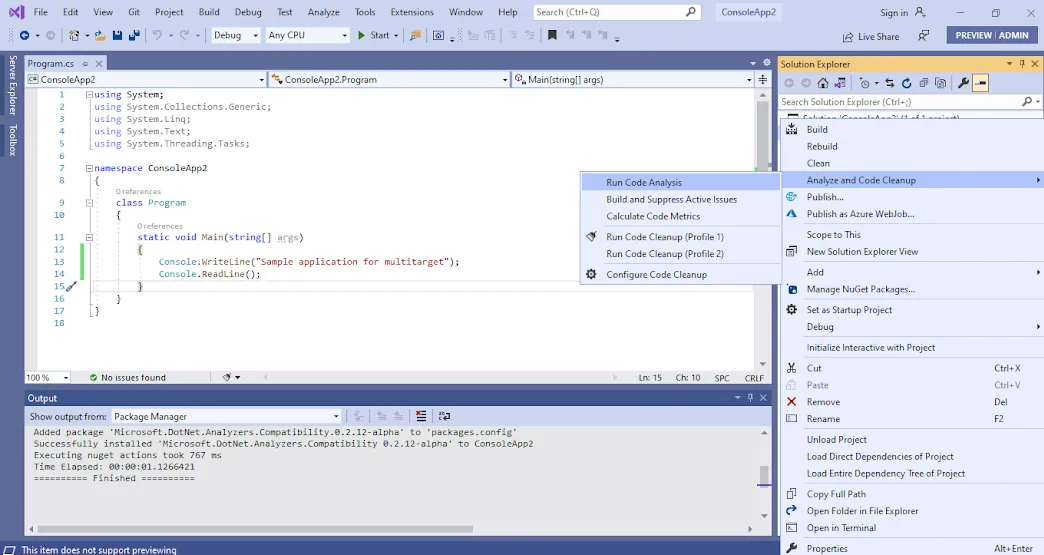Select Publish as Azure WebJob

point(912,214)
